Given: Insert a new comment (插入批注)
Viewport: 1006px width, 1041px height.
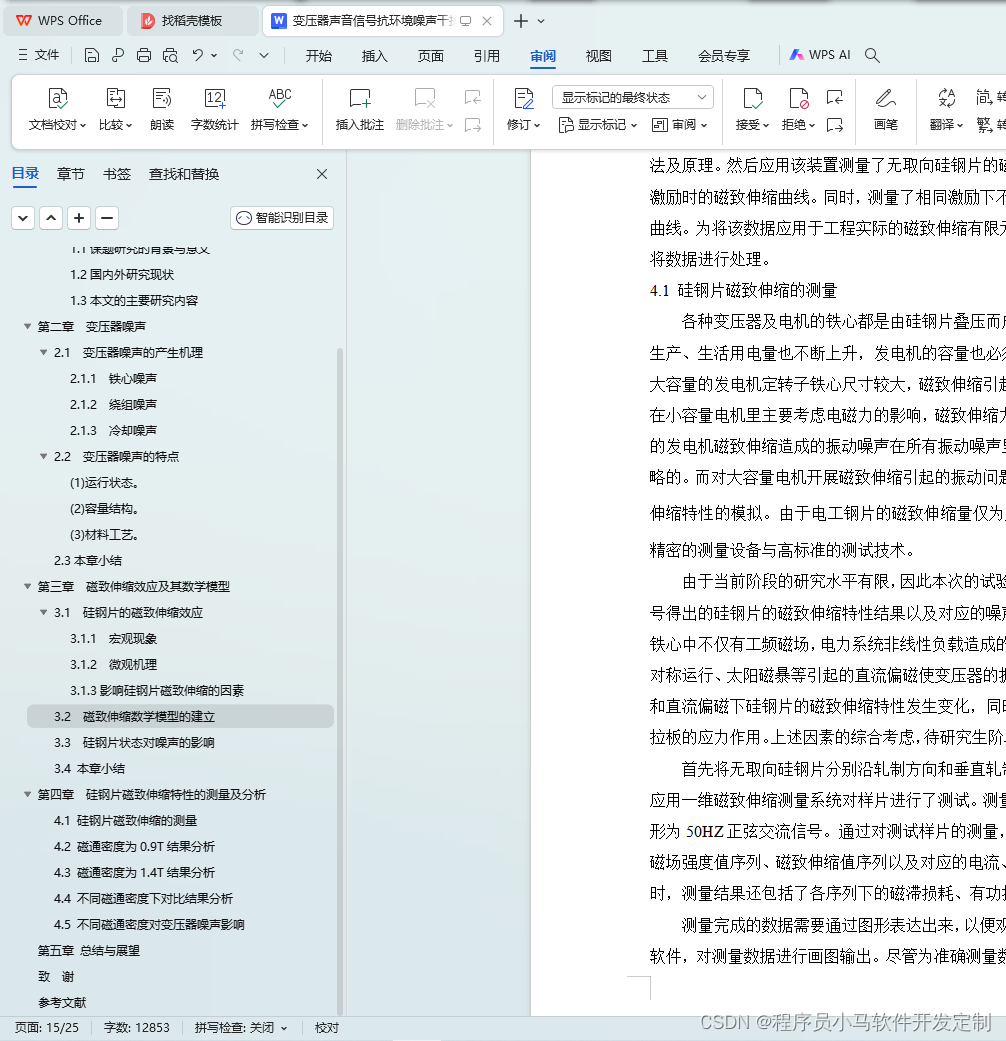Looking at the screenshot, I should click(359, 109).
